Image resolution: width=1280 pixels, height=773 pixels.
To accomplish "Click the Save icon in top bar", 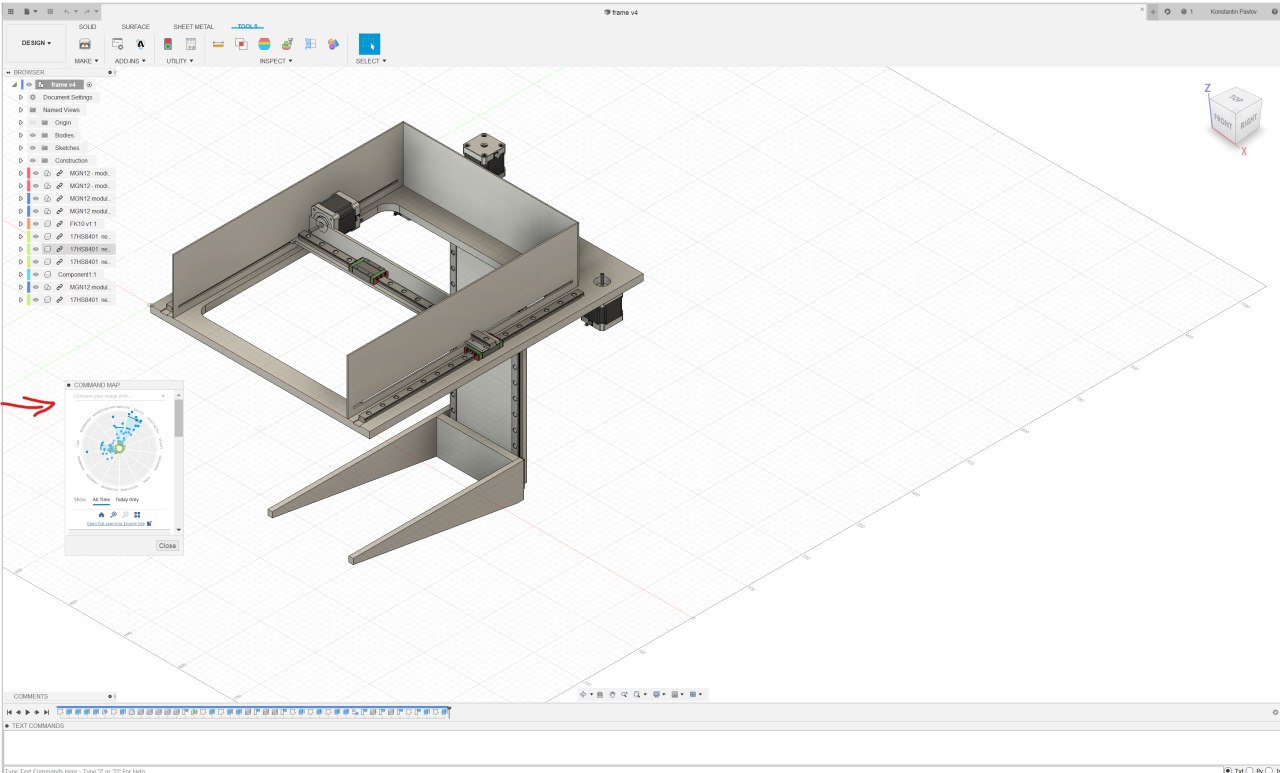I will (50, 11).
